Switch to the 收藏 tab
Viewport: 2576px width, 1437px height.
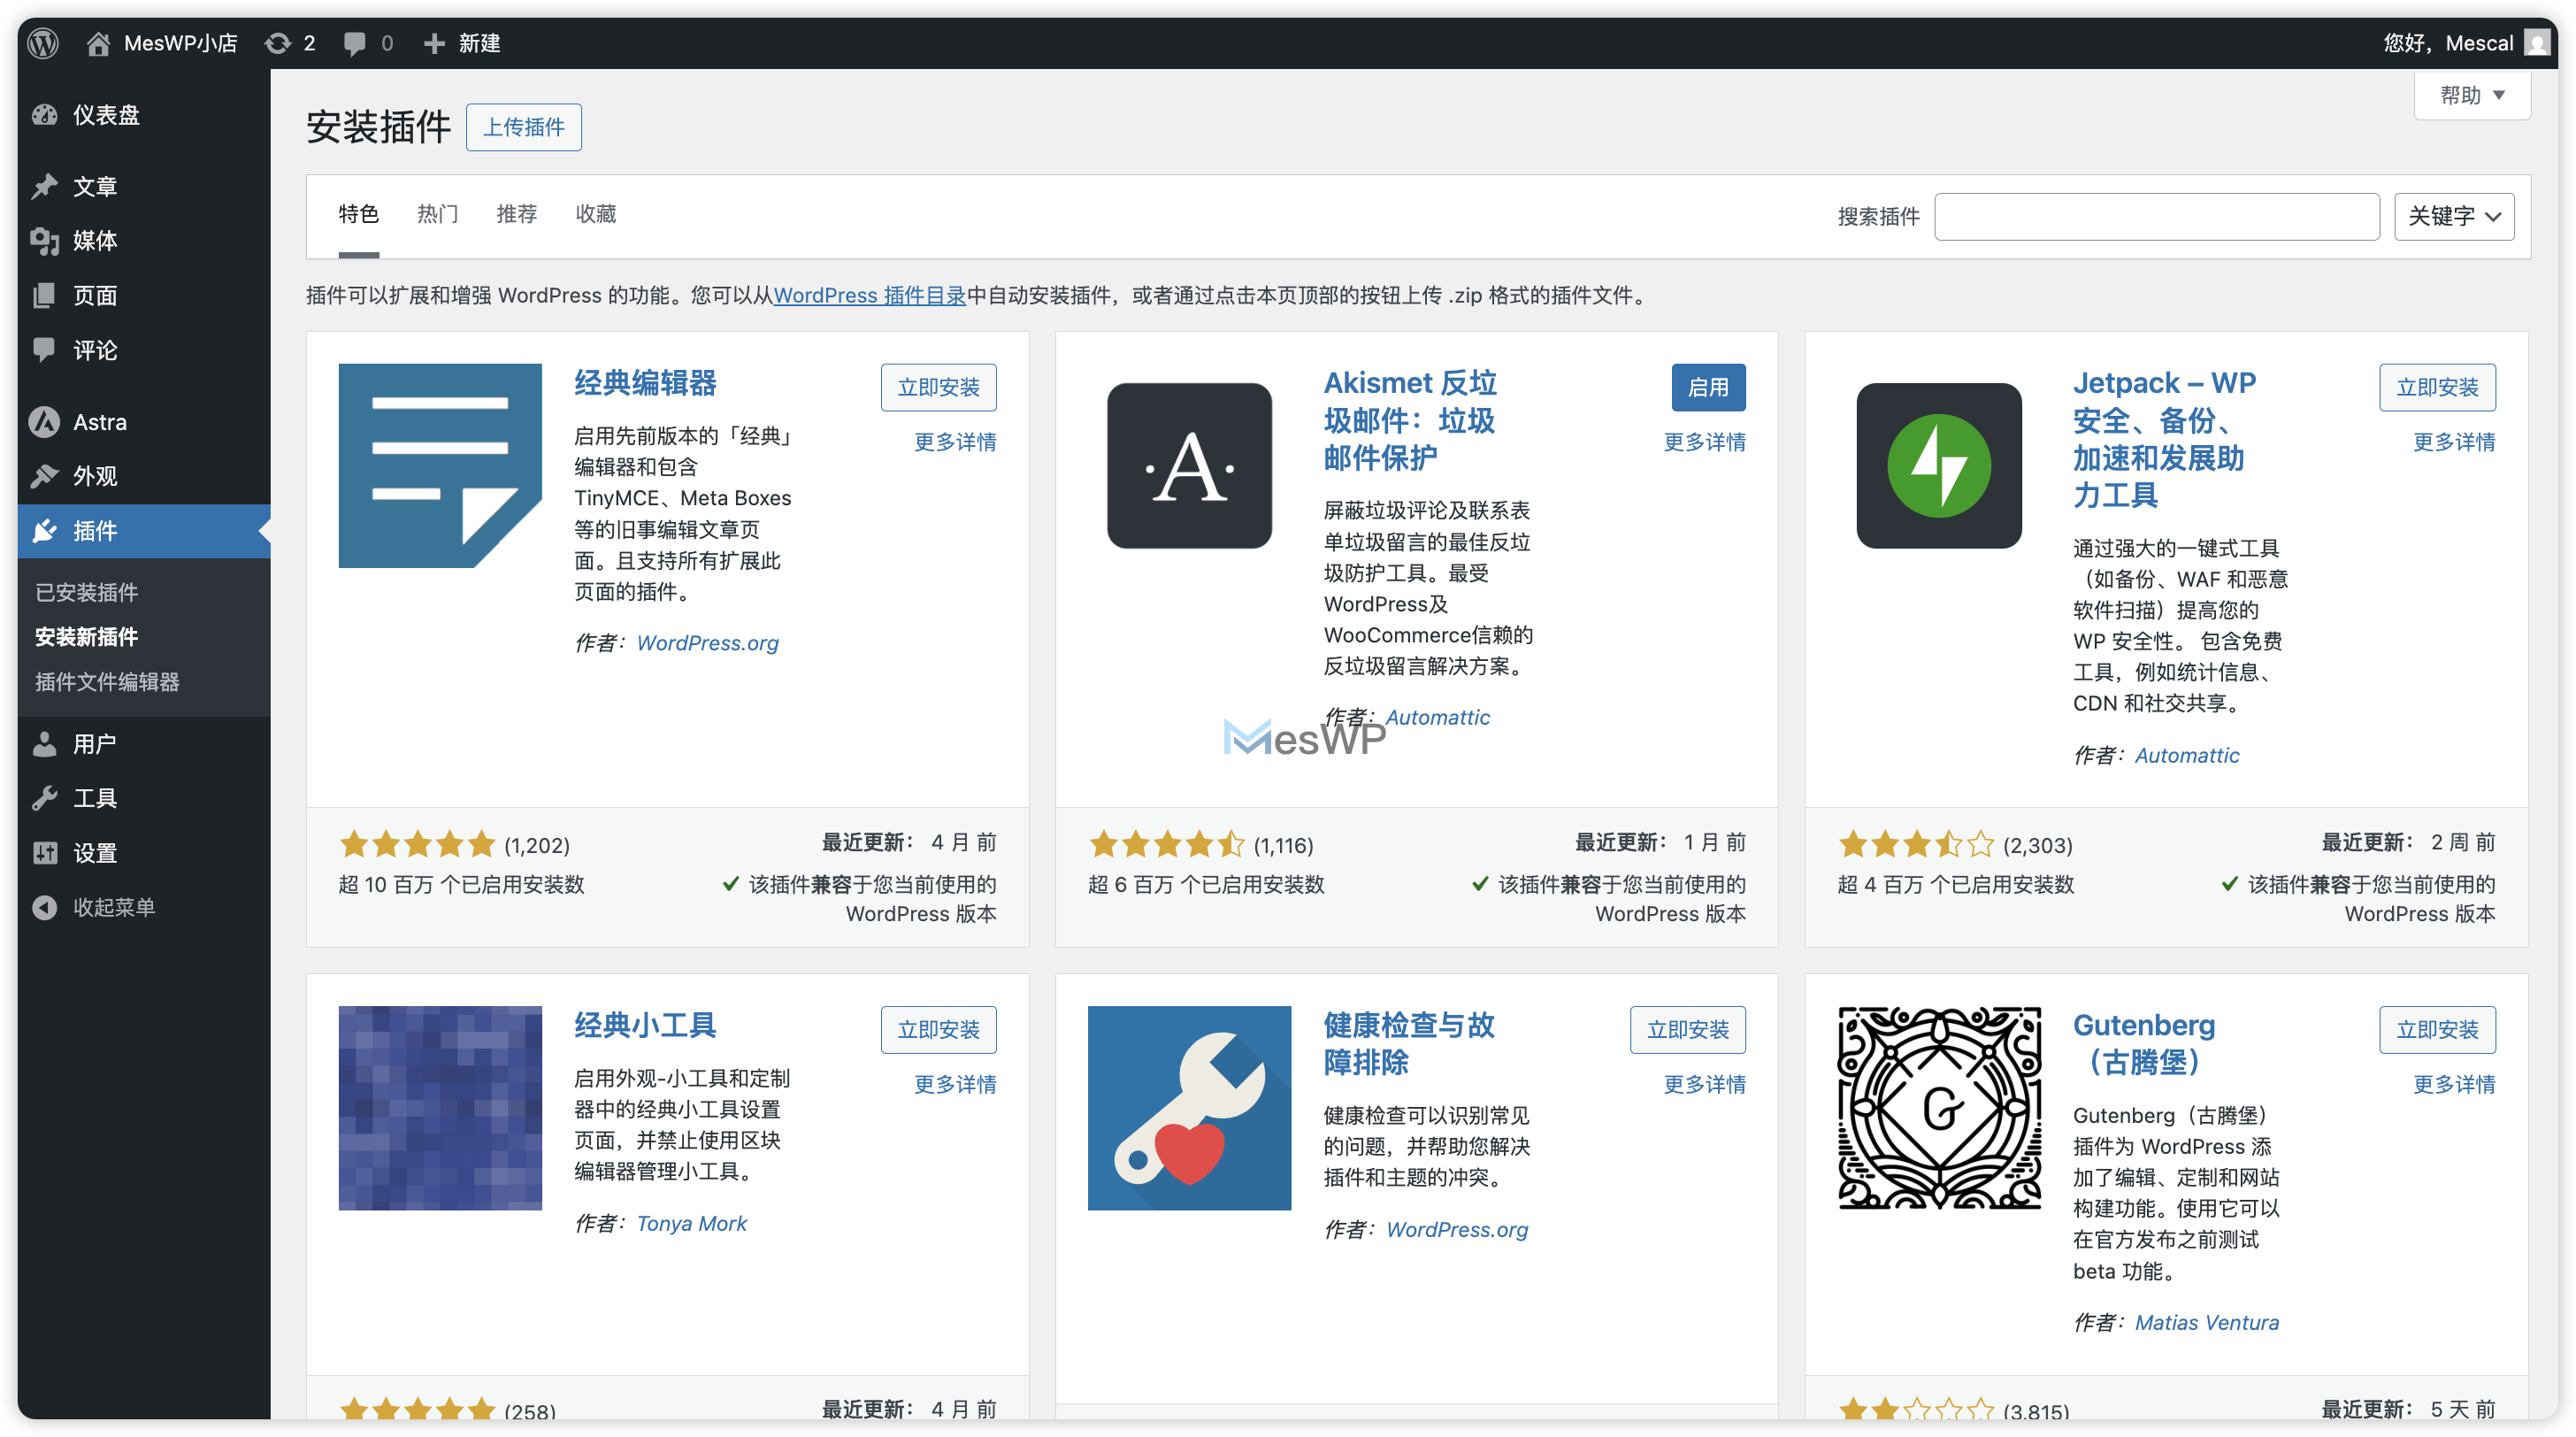point(596,214)
